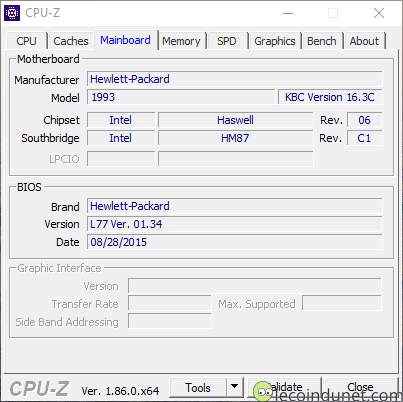
Task: Go to the Memory tab
Action: (x=181, y=41)
